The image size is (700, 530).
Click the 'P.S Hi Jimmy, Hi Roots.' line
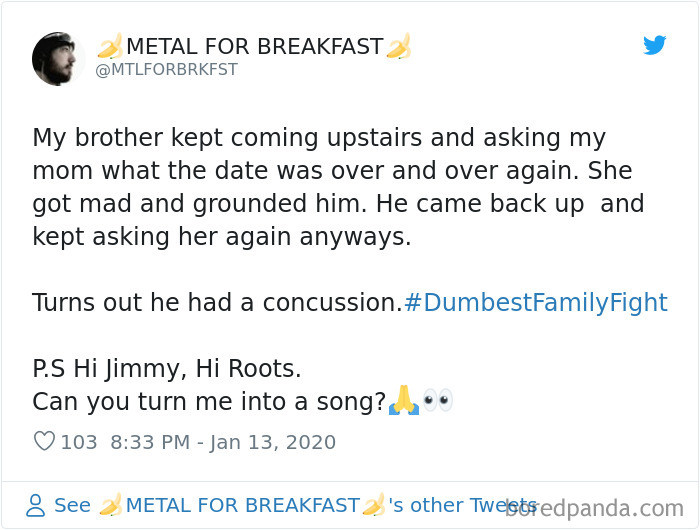coord(166,368)
